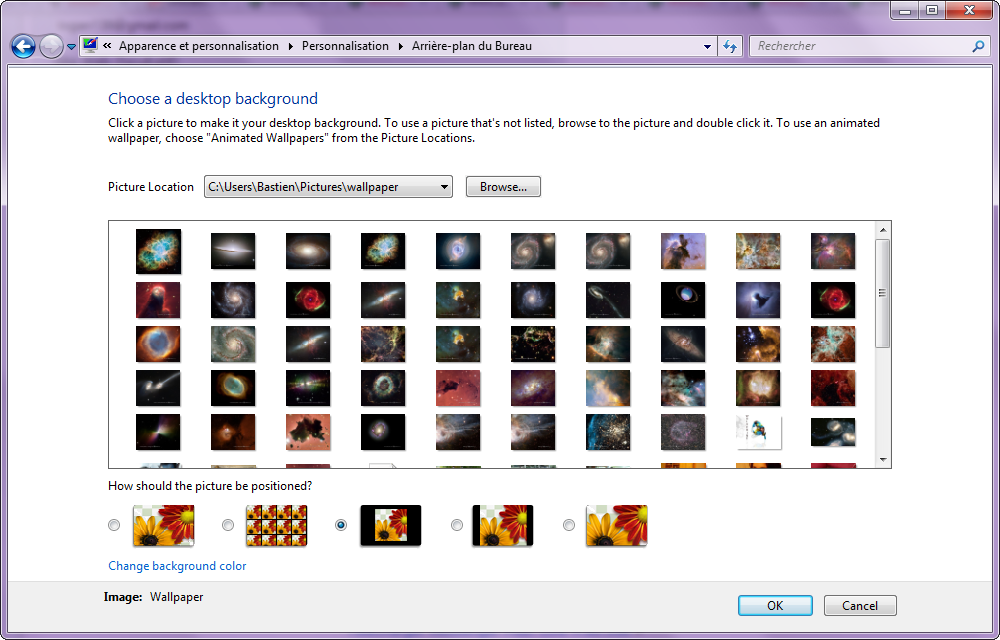Choose the tiled flowers position preview

tap(276, 525)
